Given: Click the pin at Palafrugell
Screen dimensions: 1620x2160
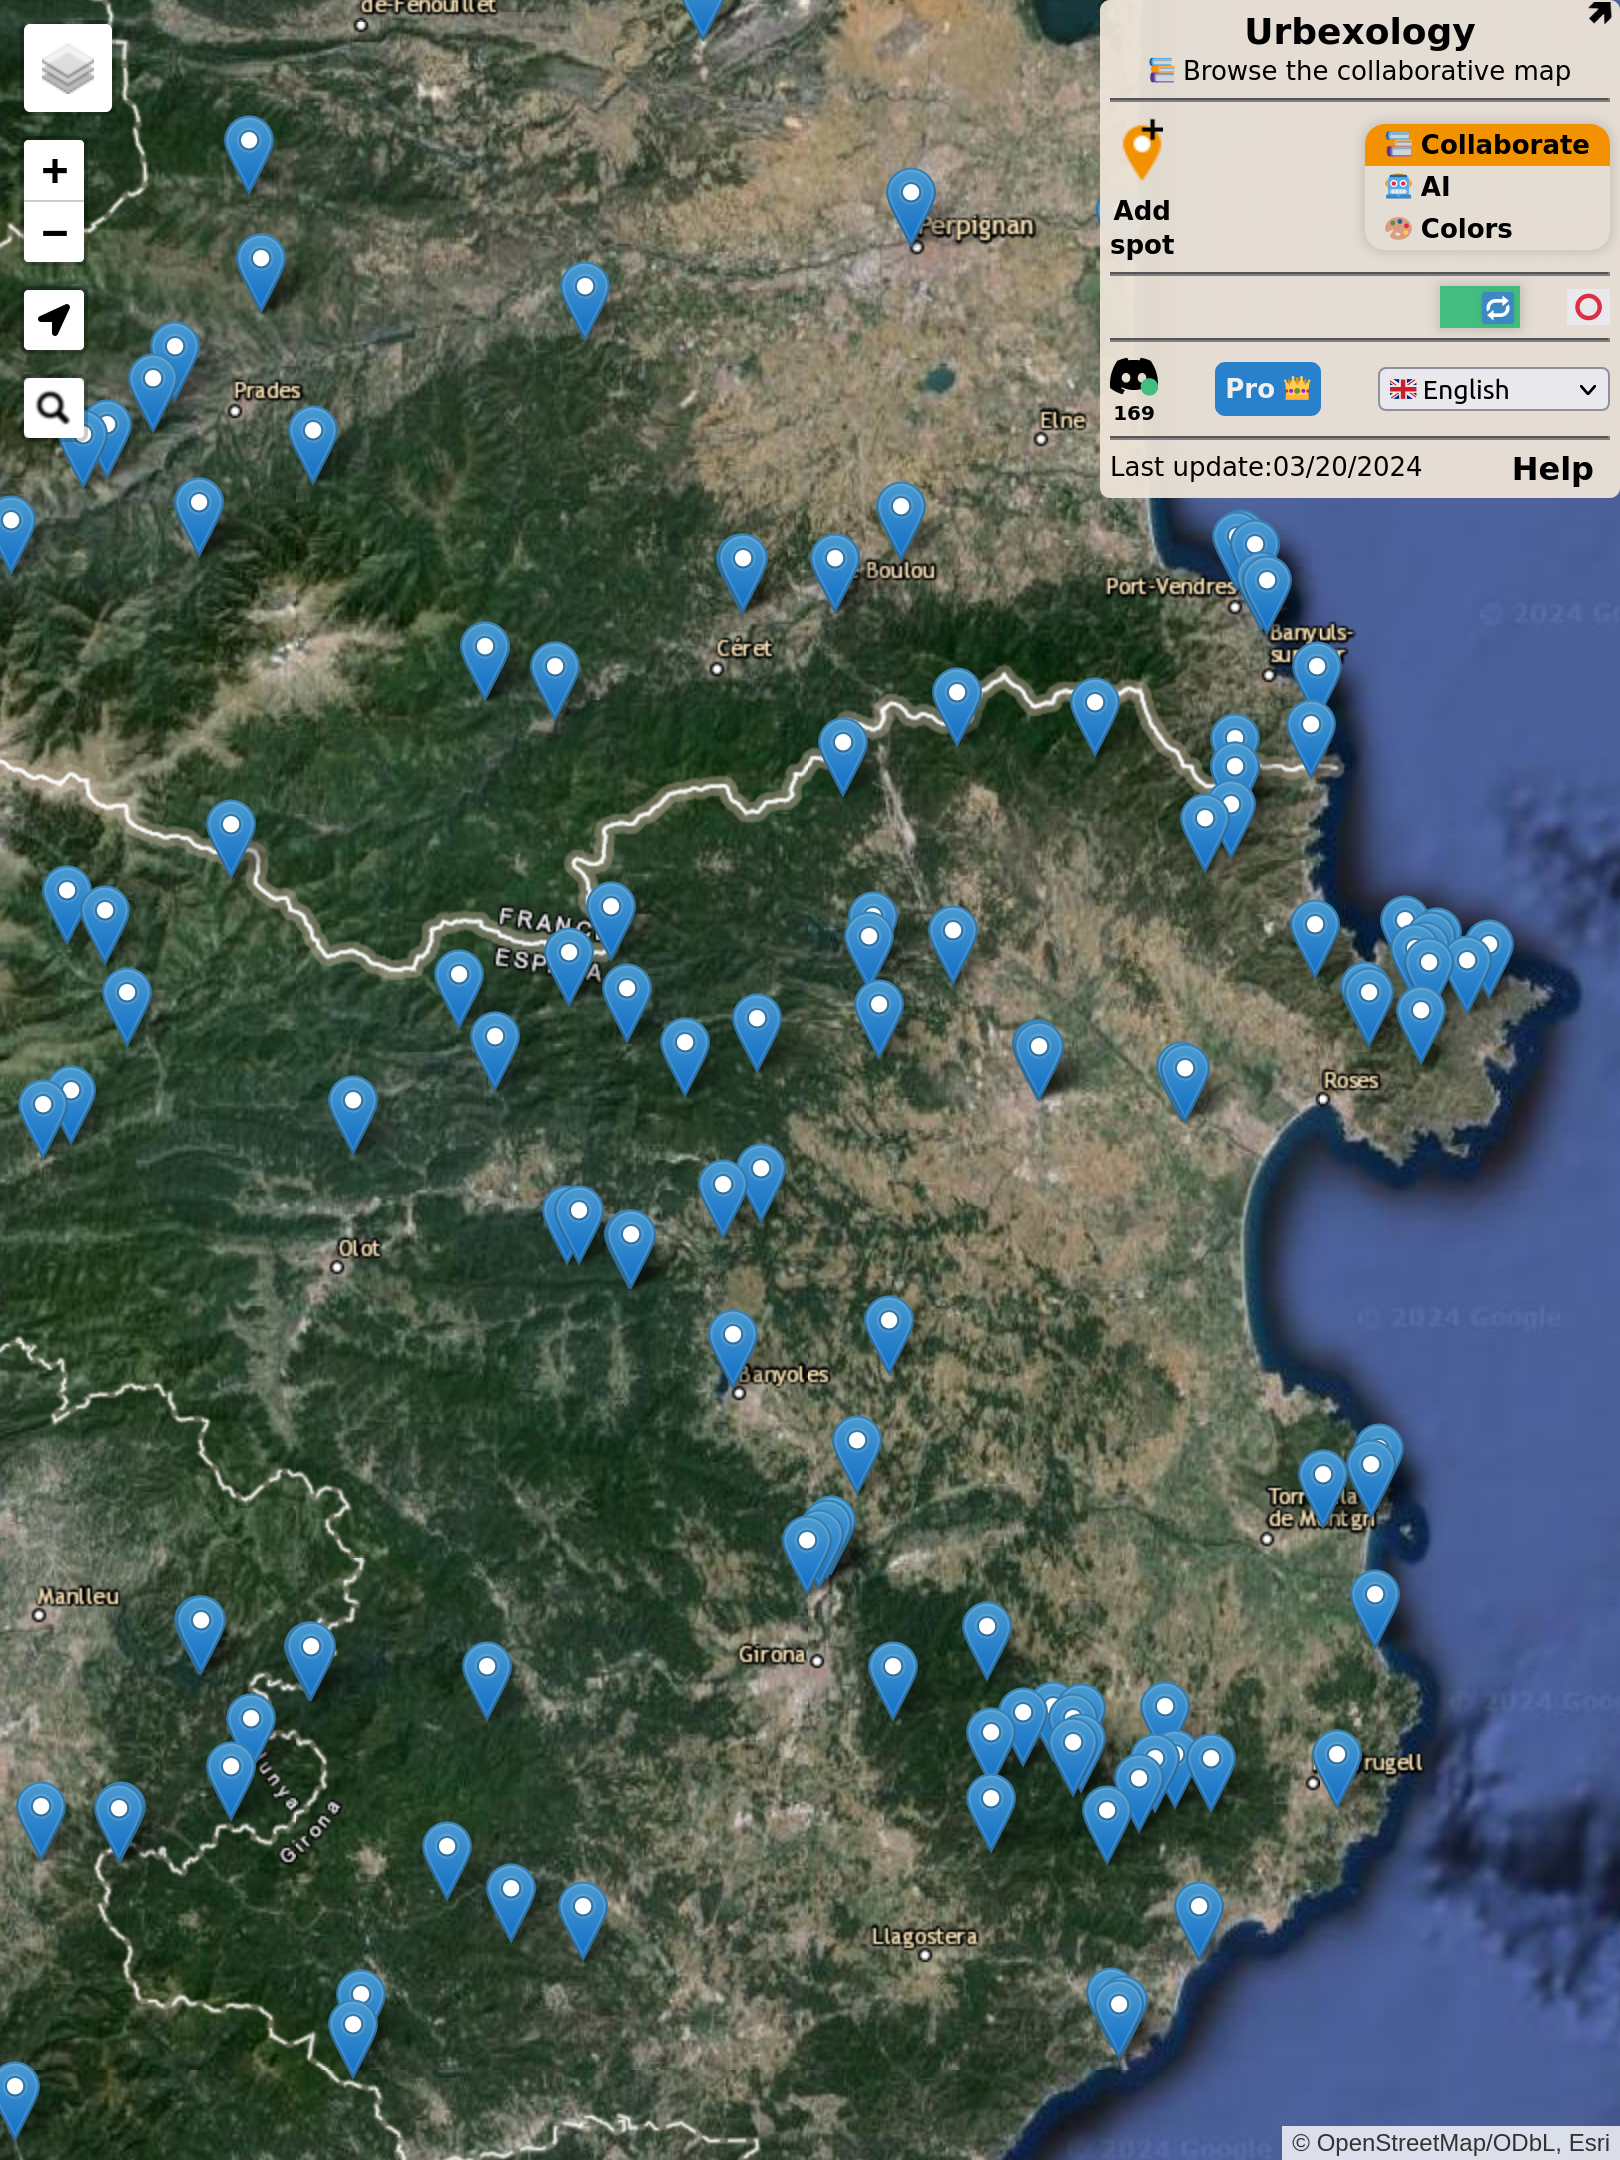Looking at the screenshot, I should coord(1337,1767).
